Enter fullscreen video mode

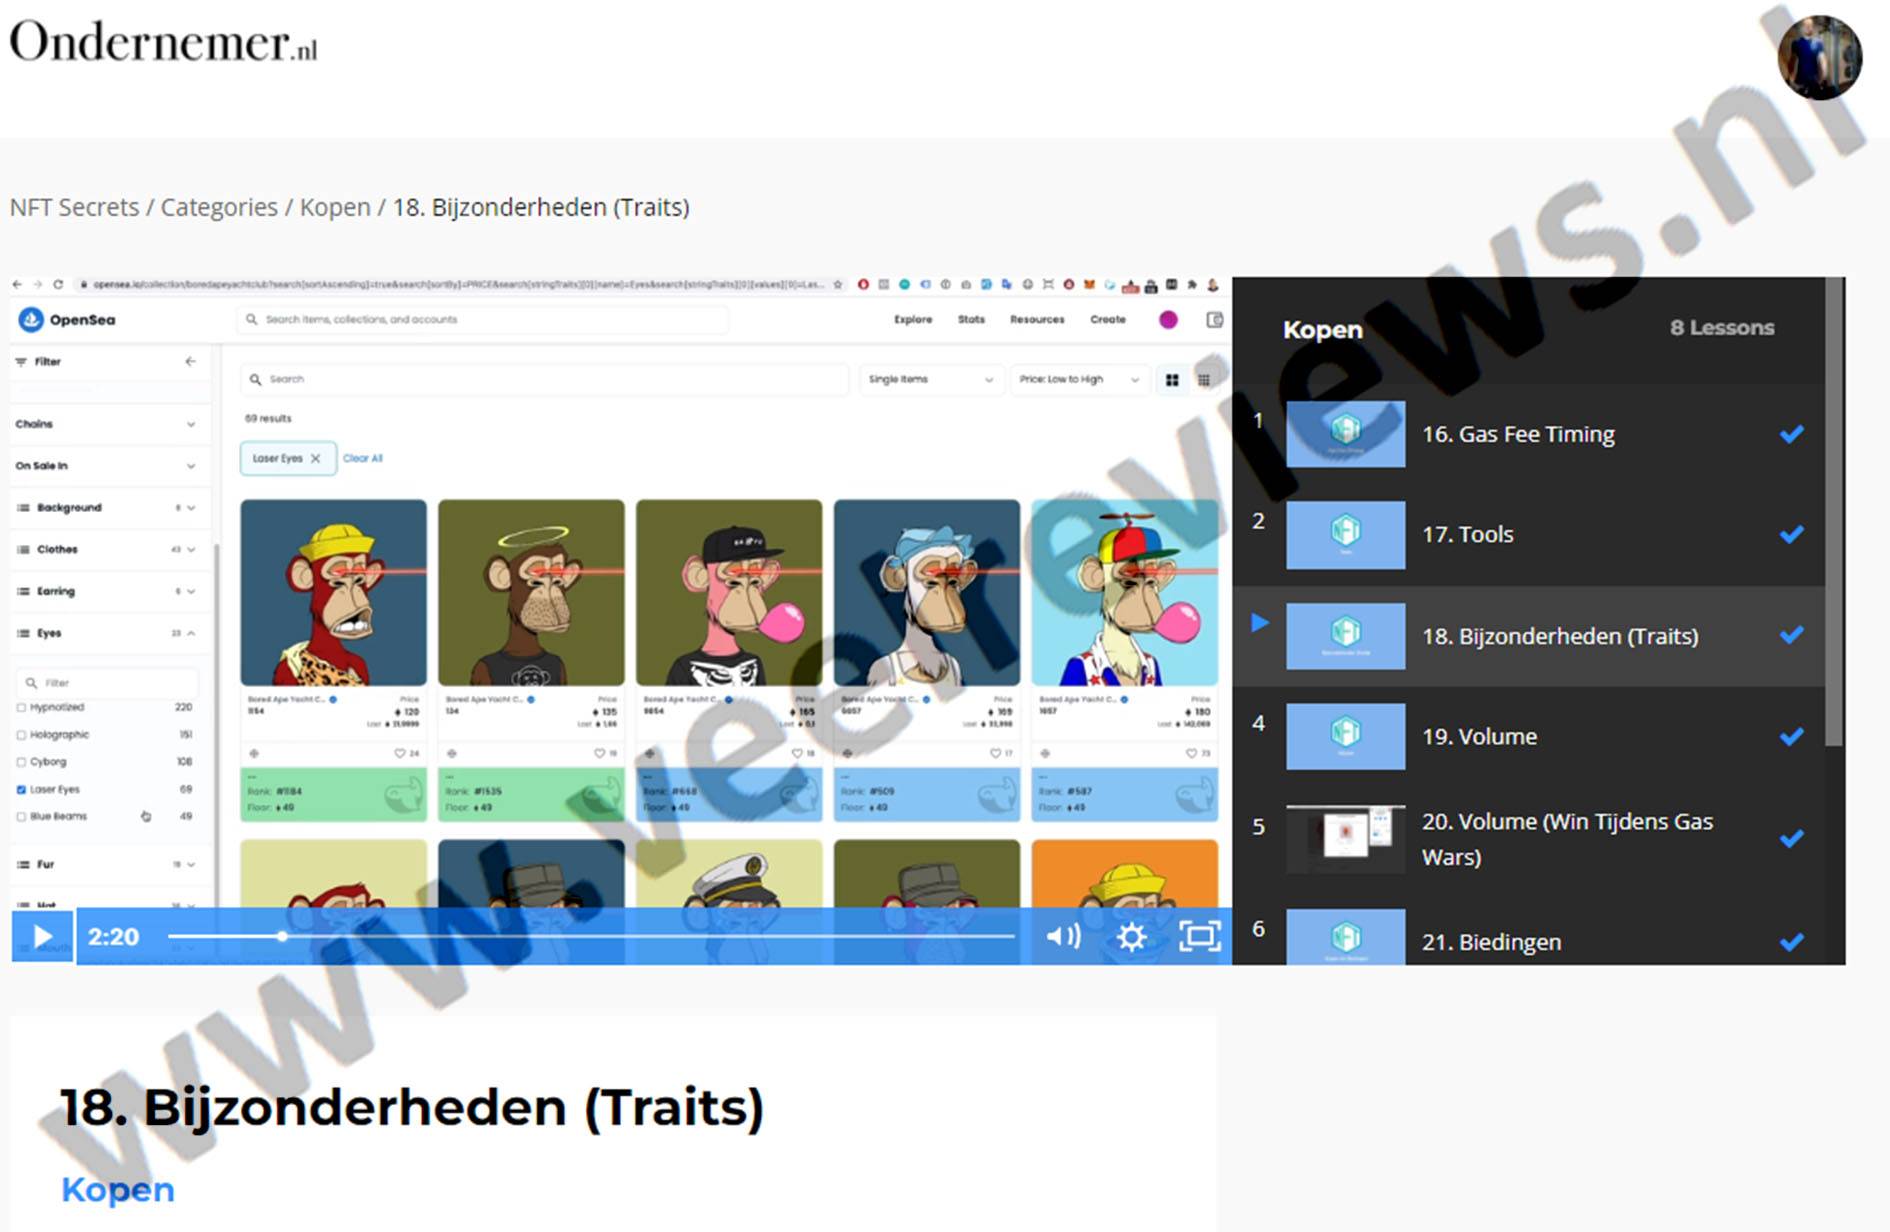coord(1199,936)
